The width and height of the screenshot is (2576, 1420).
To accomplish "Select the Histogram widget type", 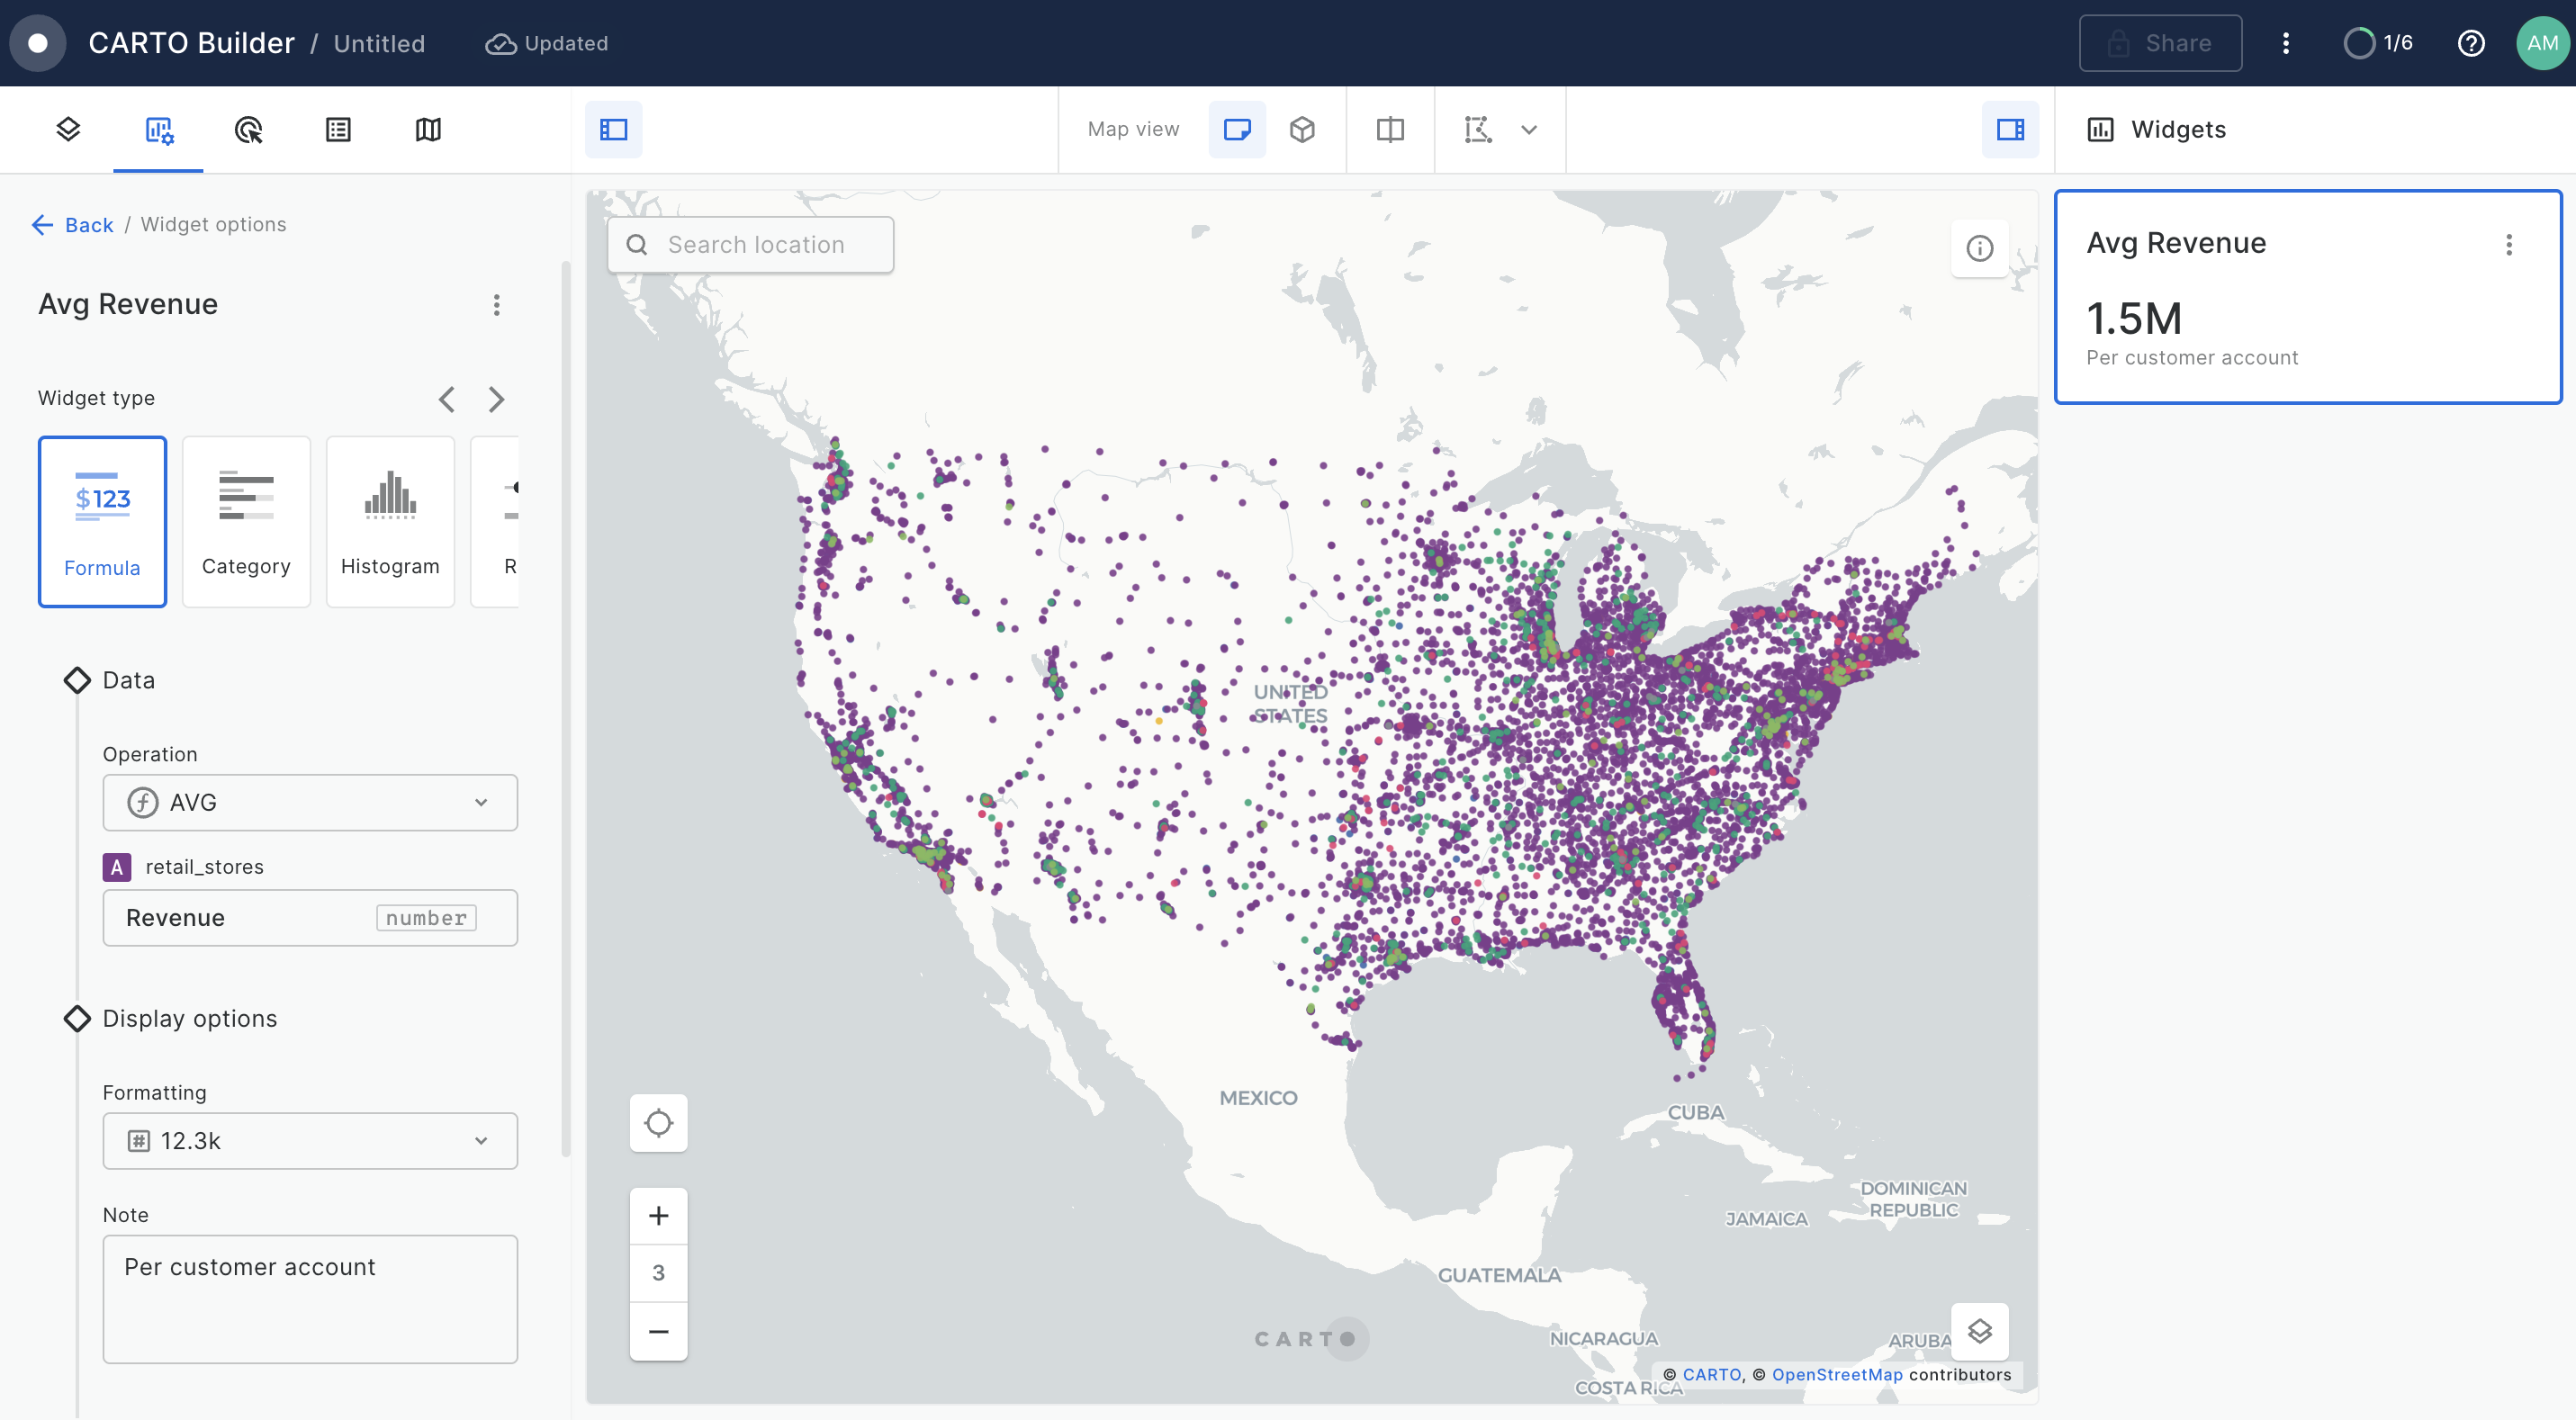I will click(390, 521).
